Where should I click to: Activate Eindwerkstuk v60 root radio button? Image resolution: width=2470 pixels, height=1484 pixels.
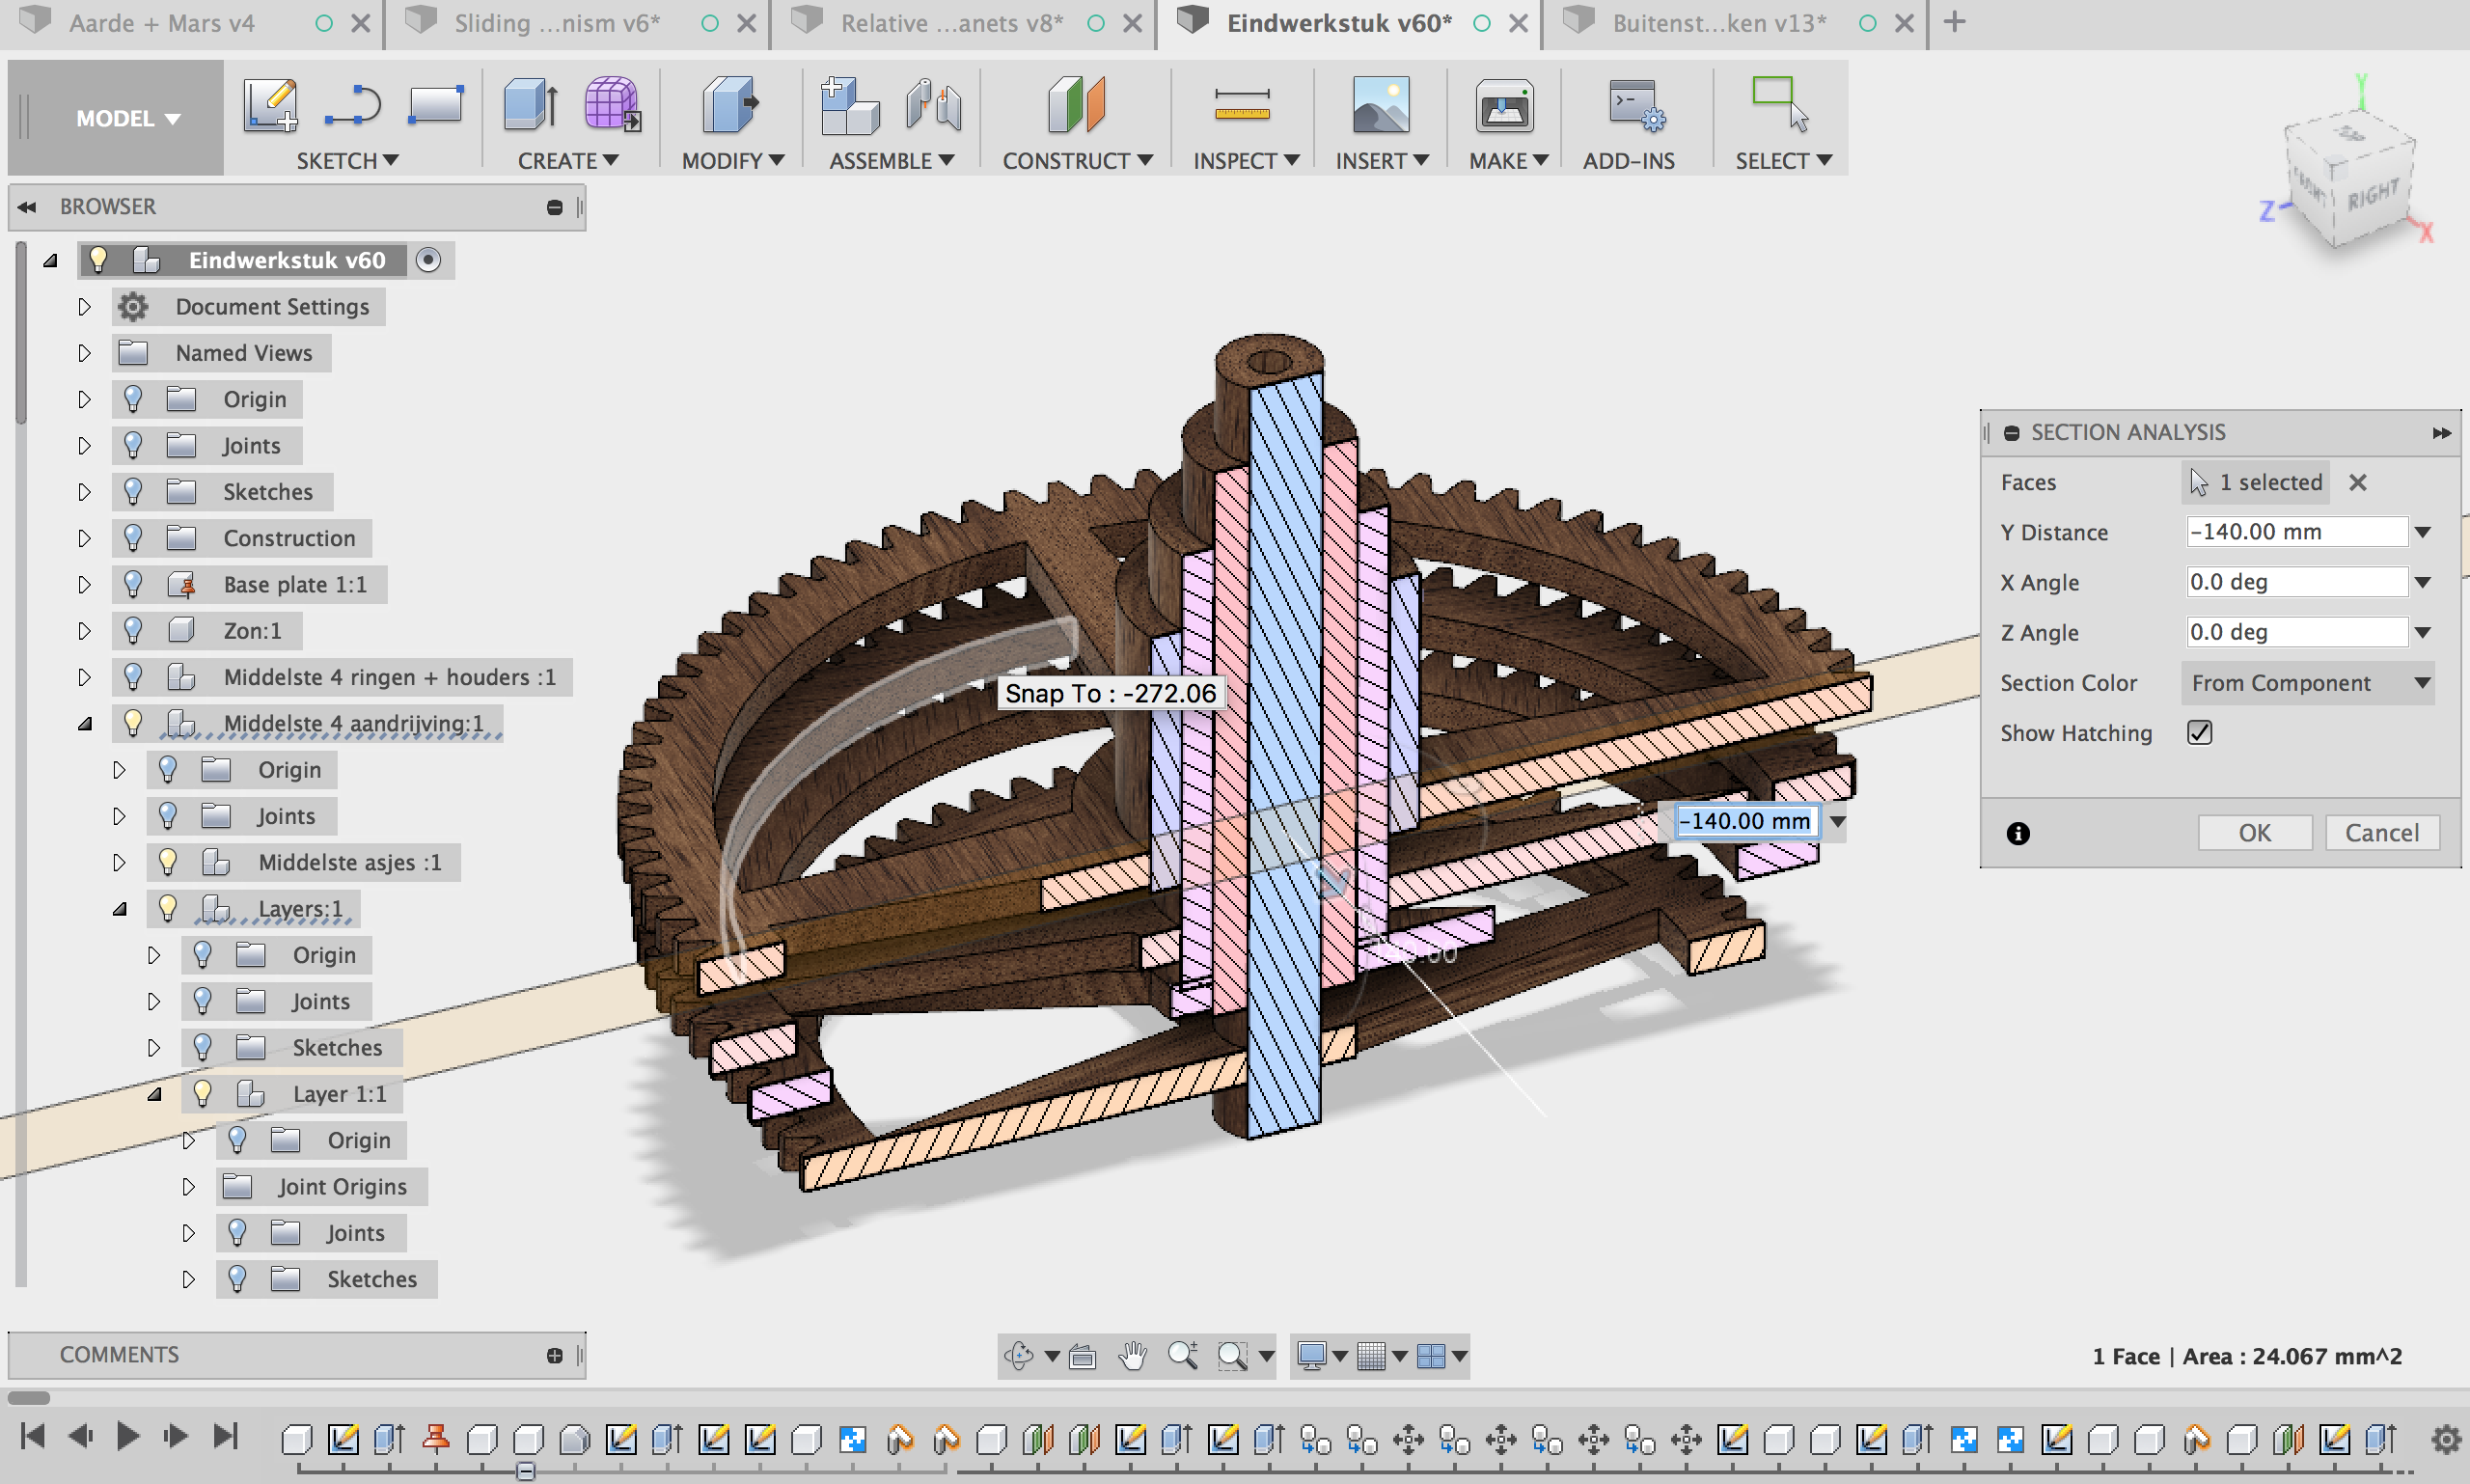click(428, 260)
